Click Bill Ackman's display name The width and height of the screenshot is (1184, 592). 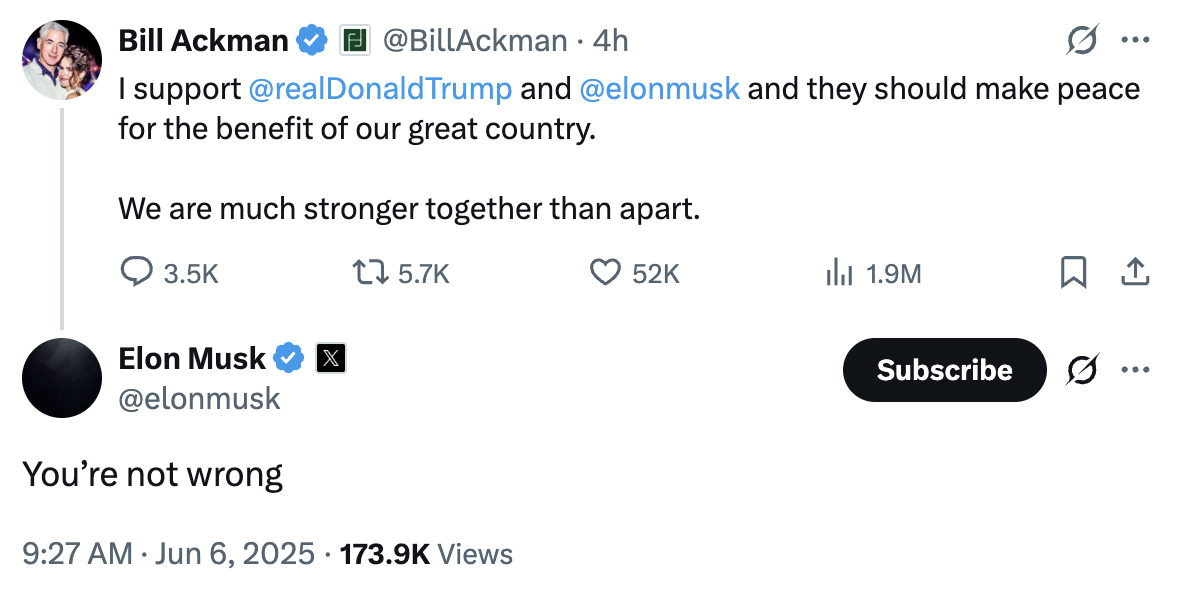(204, 40)
